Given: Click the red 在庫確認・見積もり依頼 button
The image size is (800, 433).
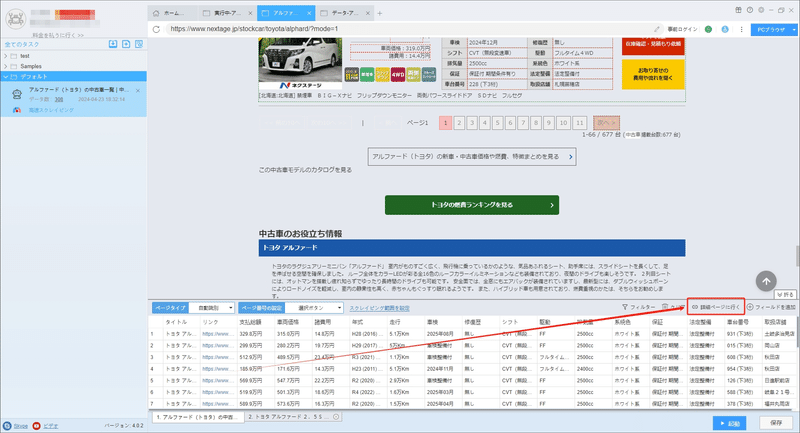Looking at the screenshot, I should pyautogui.click(x=653, y=46).
